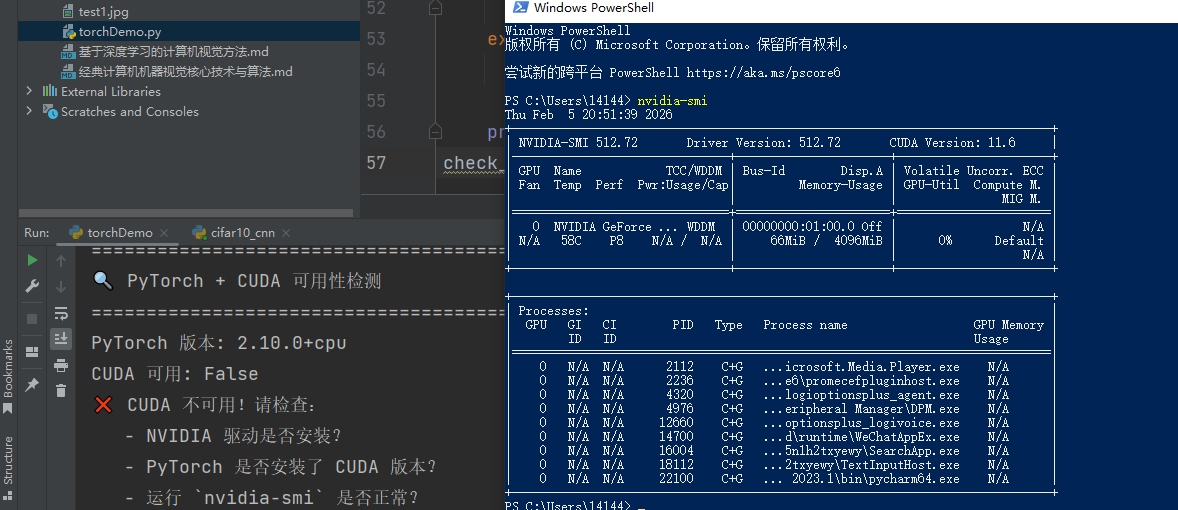Viewport: 1178px width, 510px height.
Task: Click the PowerShell window title icon
Action: [x=520, y=7]
